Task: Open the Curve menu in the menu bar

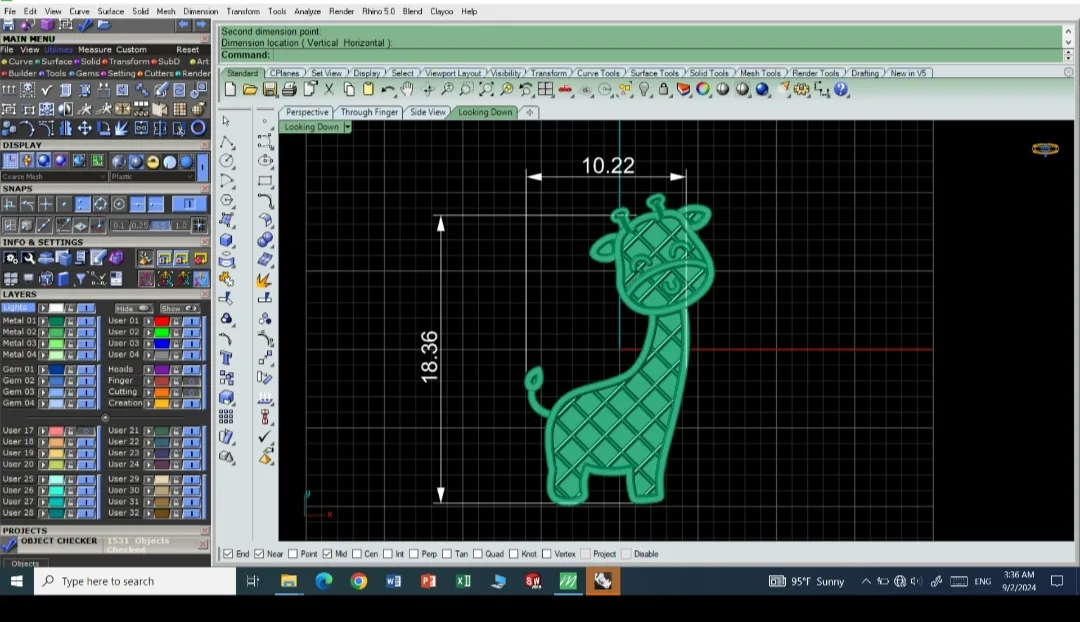Action: [x=79, y=11]
